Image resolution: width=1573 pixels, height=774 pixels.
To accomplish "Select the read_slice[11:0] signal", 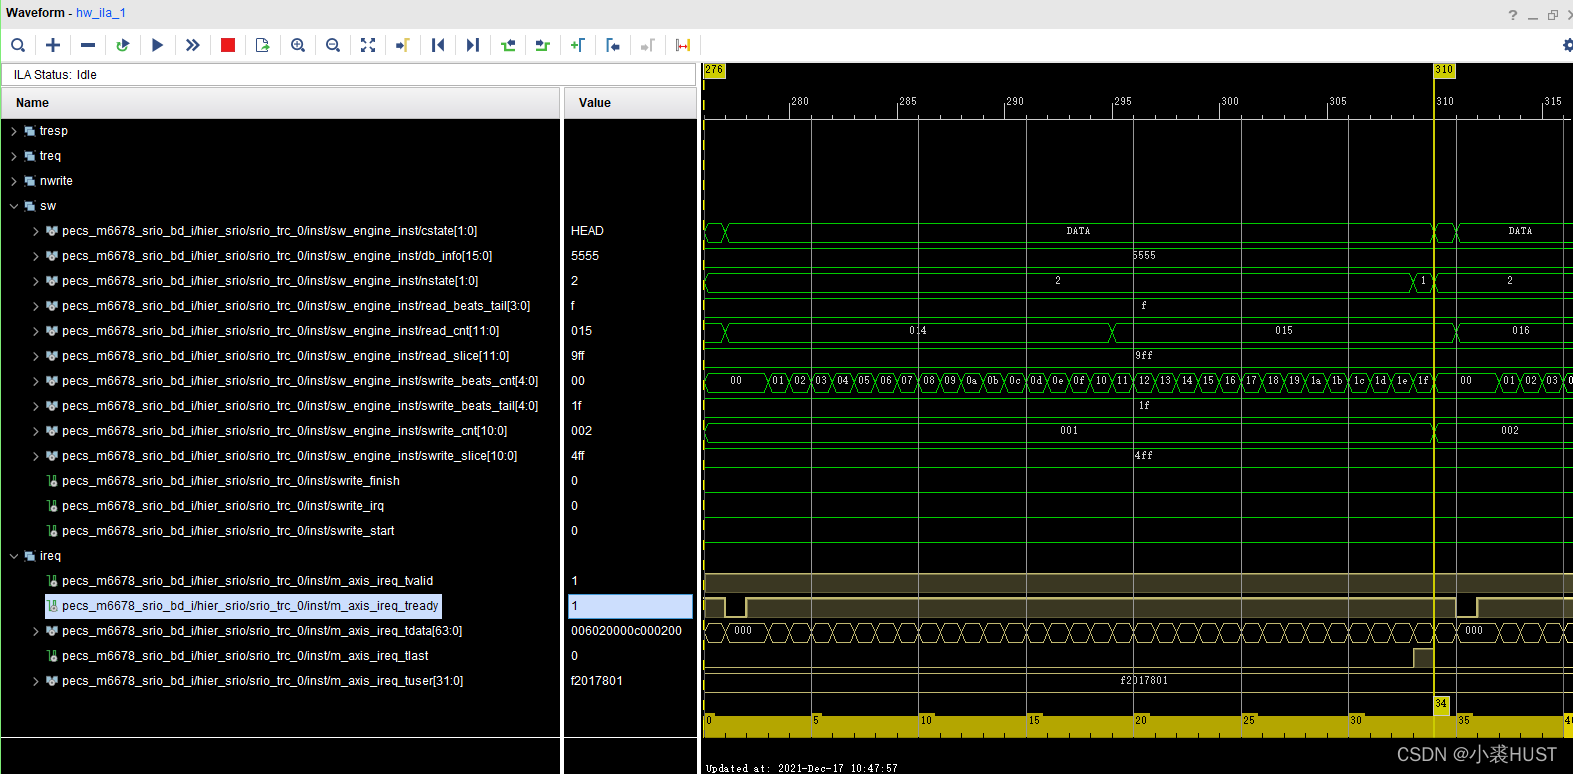I will 285,356.
